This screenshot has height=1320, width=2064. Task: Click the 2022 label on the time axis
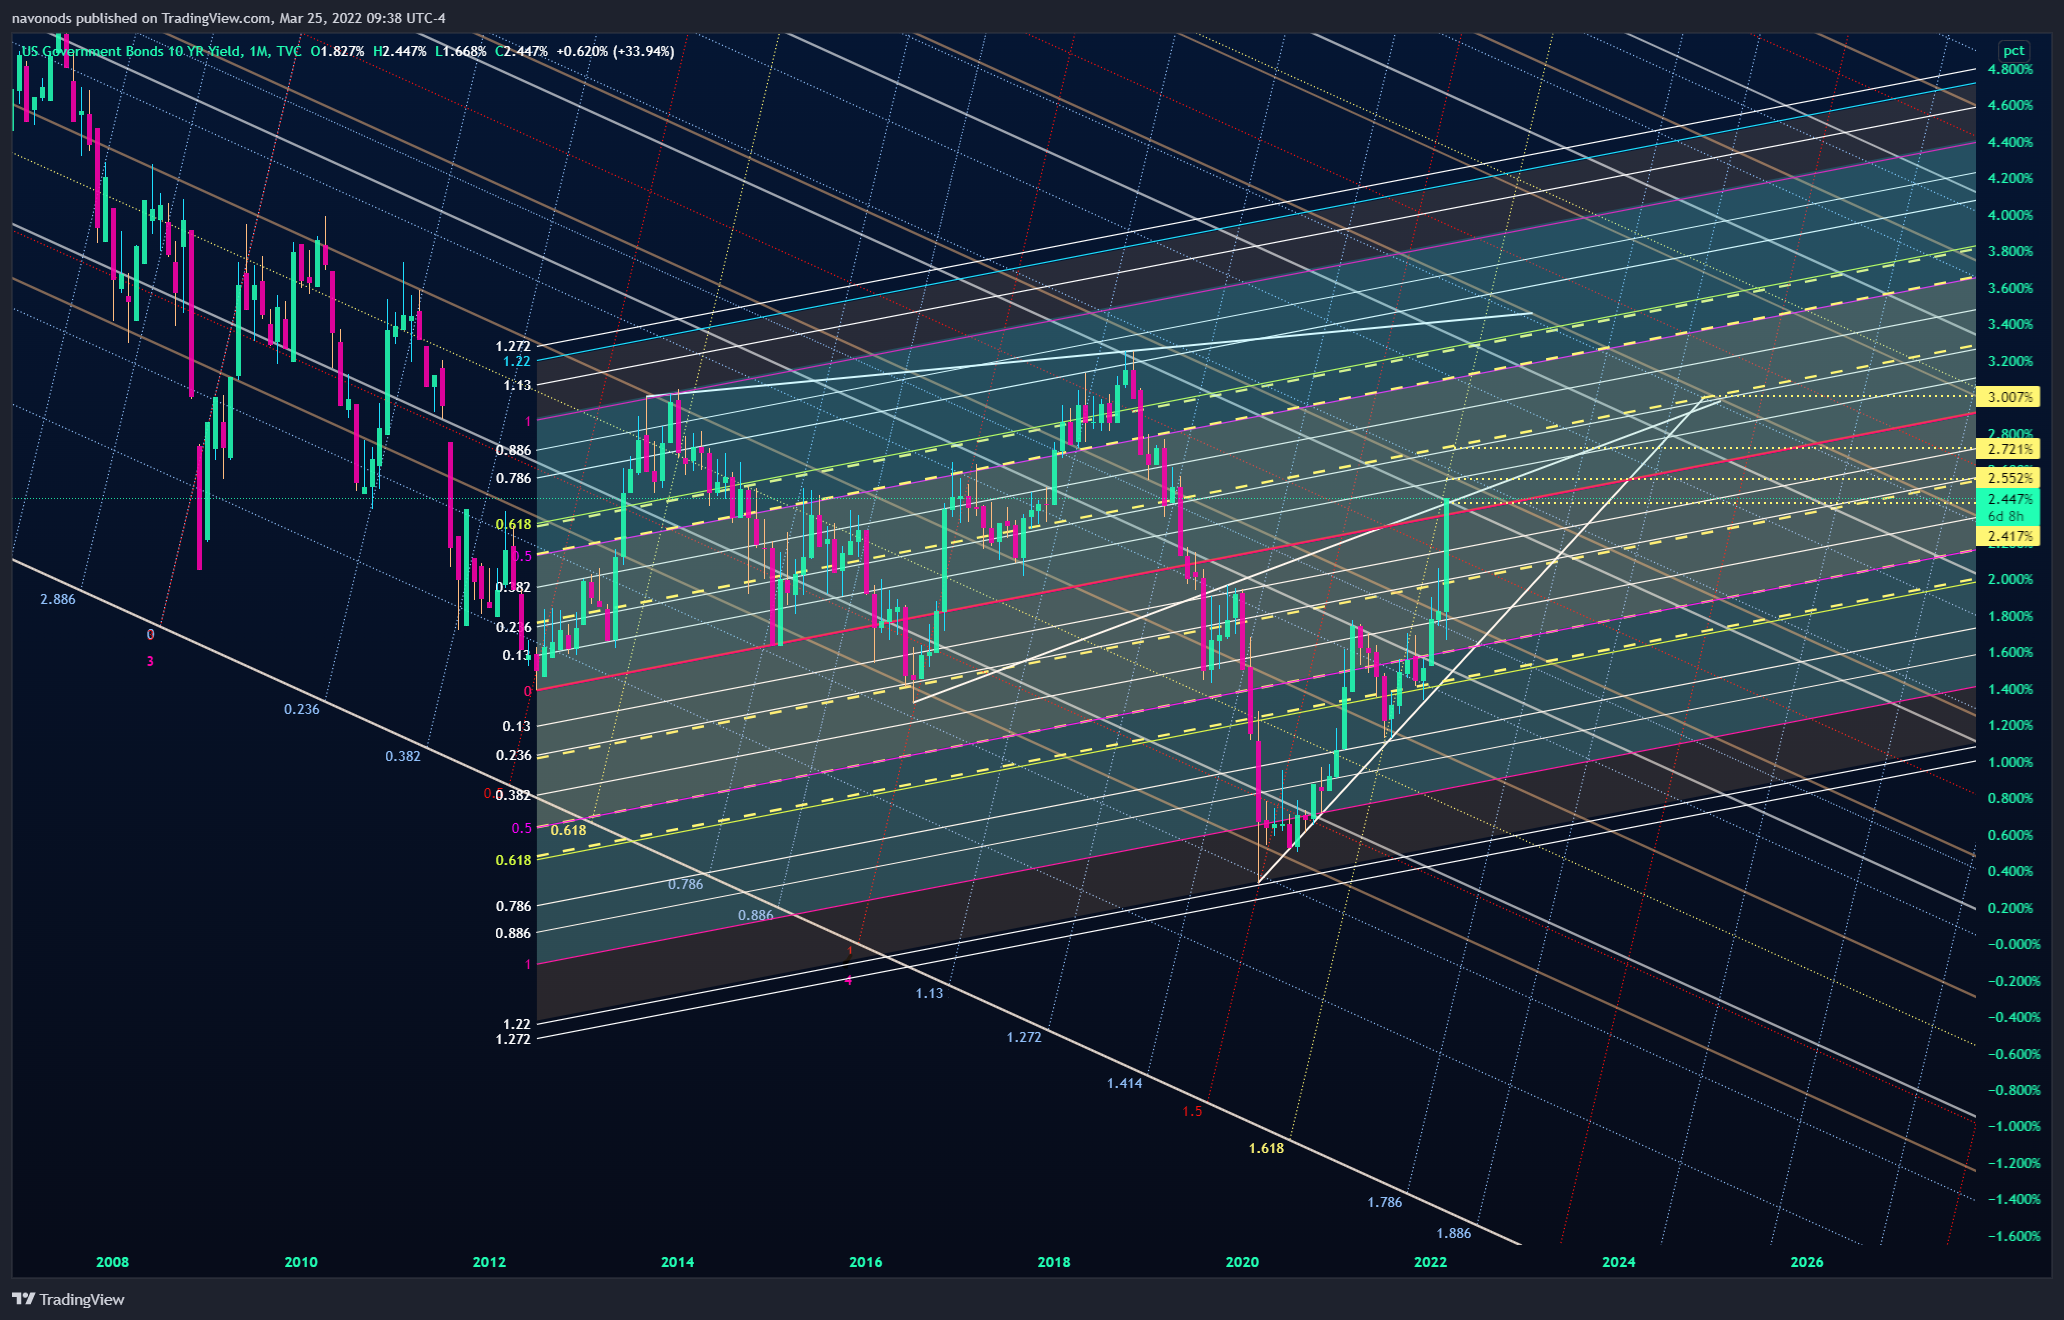point(1430,1262)
